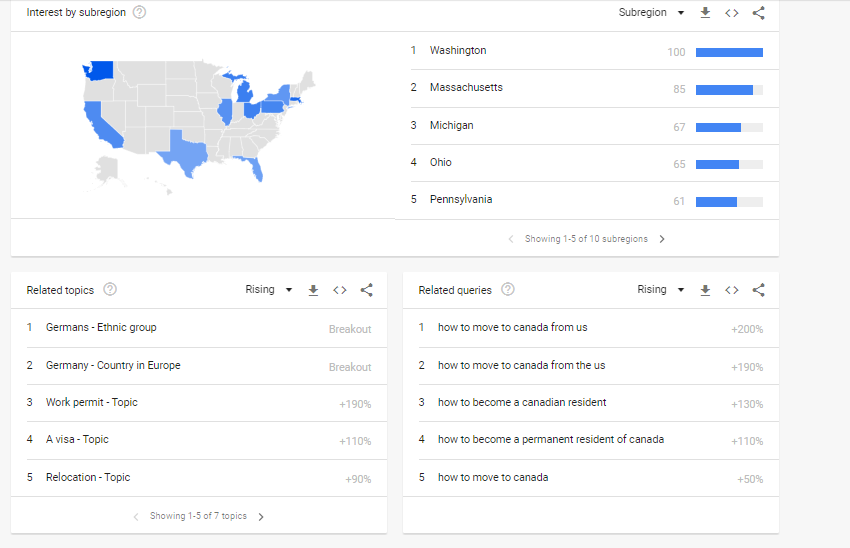Open help tooltip for Related queries
Viewport: 850px width, 548px height.
coord(508,290)
